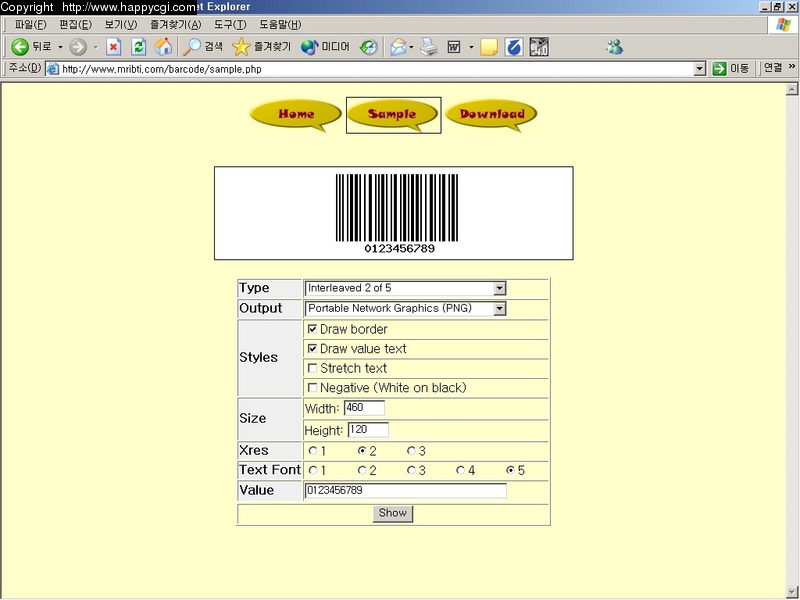The image size is (800, 600).
Task: Click the Windows flag logo
Action: pyautogui.click(x=783, y=24)
